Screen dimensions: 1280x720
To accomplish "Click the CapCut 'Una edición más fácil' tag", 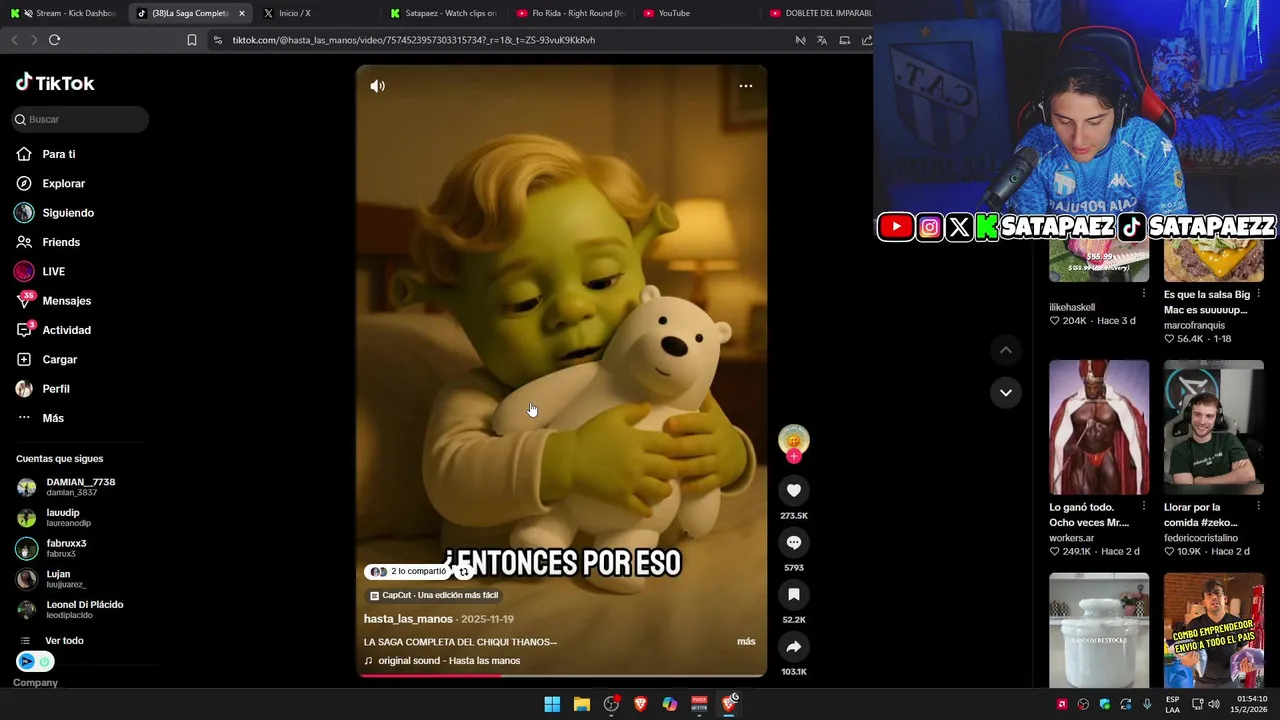I will pyautogui.click(x=434, y=595).
